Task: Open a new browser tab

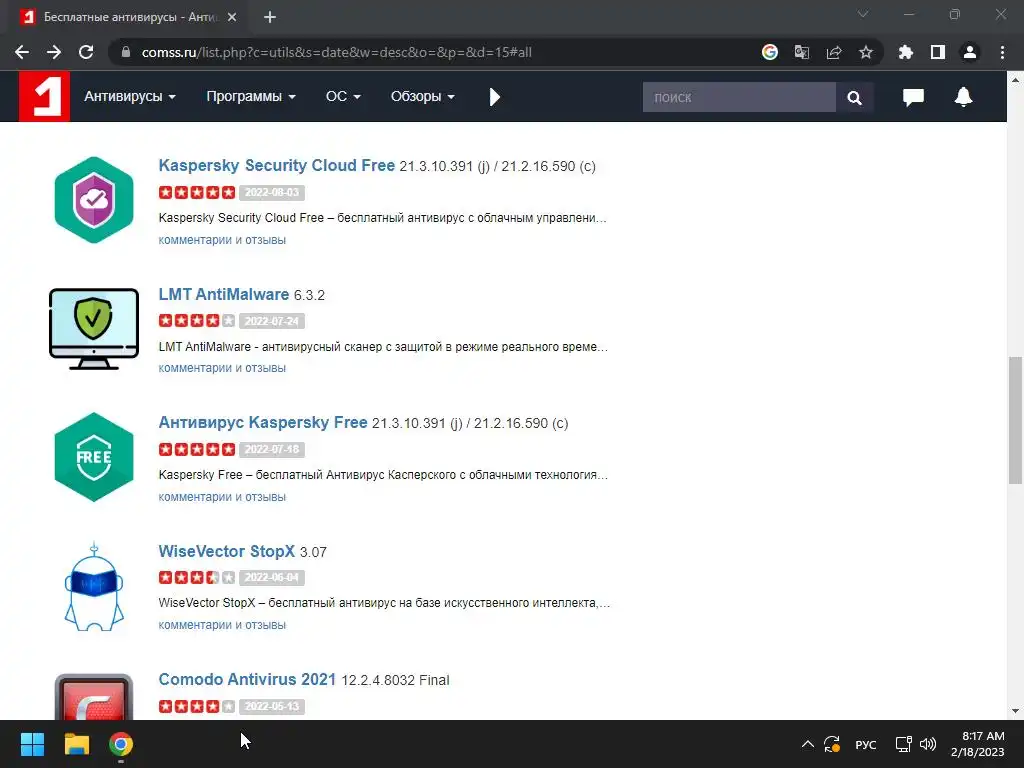Action: click(270, 17)
